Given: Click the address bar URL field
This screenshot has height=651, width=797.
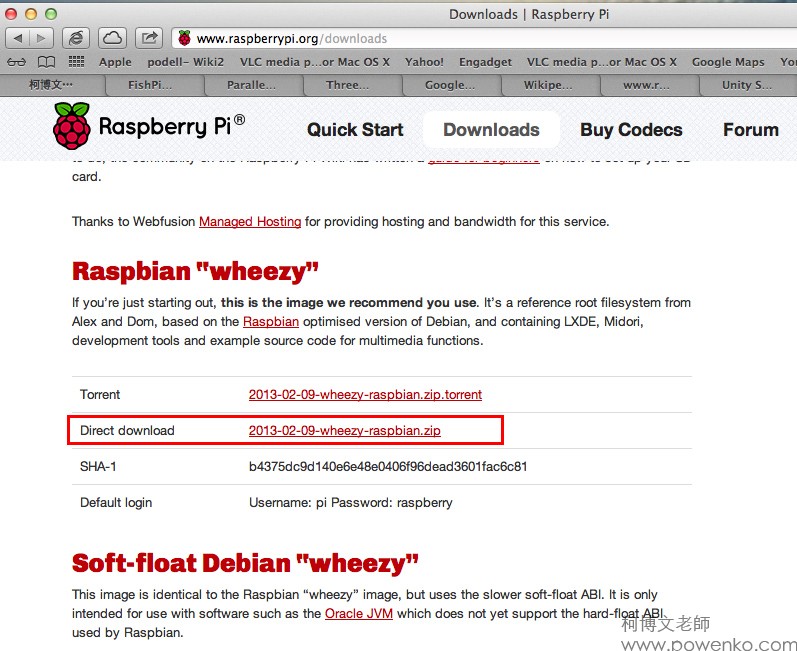Looking at the screenshot, I should point(484,39).
